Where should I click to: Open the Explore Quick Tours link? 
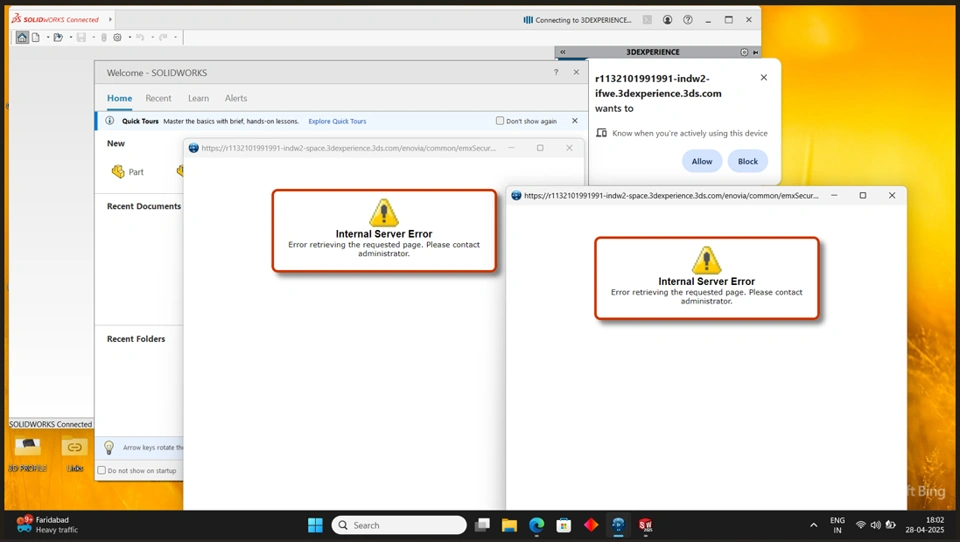coord(337,121)
